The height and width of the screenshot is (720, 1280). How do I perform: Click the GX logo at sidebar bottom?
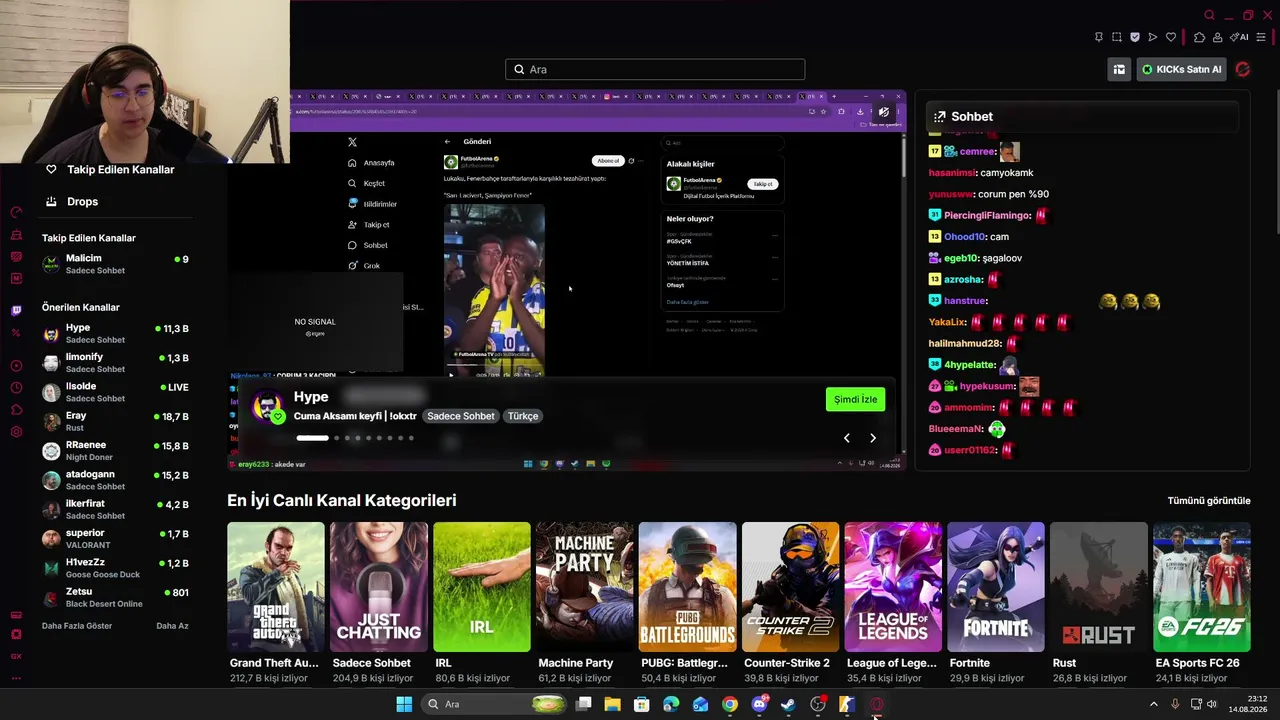pyautogui.click(x=16, y=656)
